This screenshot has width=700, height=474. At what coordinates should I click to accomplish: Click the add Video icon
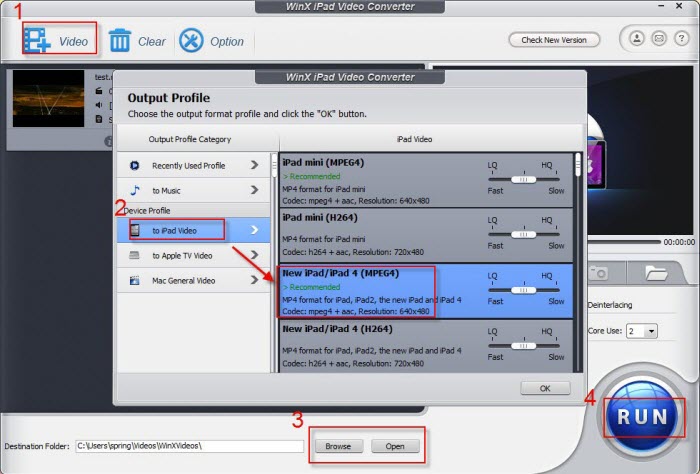(37, 41)
